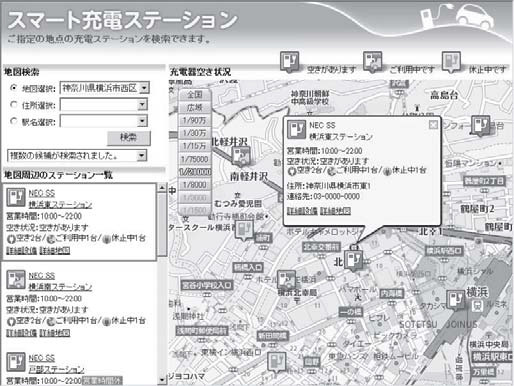514x386 pixels.
Task: Open 詳細地図 link under 横浜東ステーション in the list
Action: point(55,250)
